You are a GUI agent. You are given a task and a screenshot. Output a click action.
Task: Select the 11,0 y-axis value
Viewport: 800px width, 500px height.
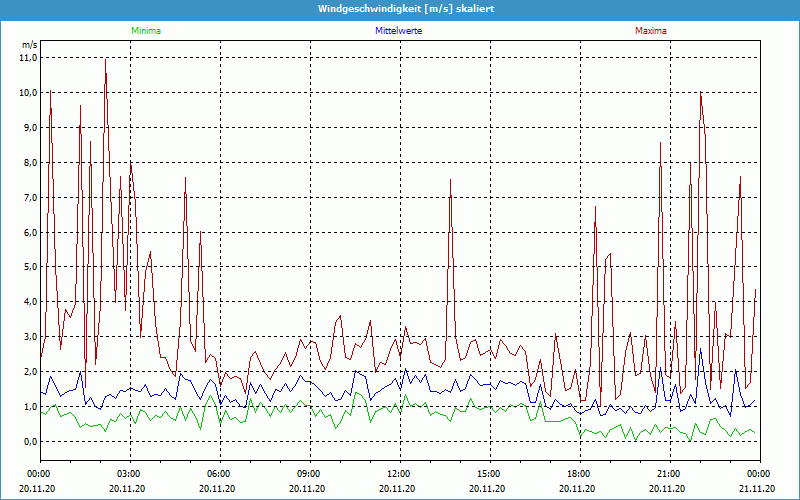point(28,58)
